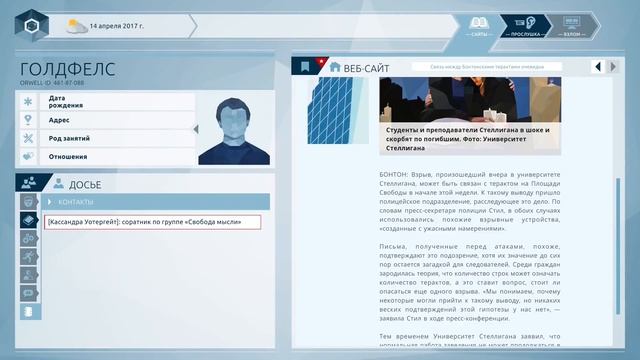The image size is (640, 360).
Task: Open the links chain dossier category
Action: pyautogui.click(x=28, y=238)
